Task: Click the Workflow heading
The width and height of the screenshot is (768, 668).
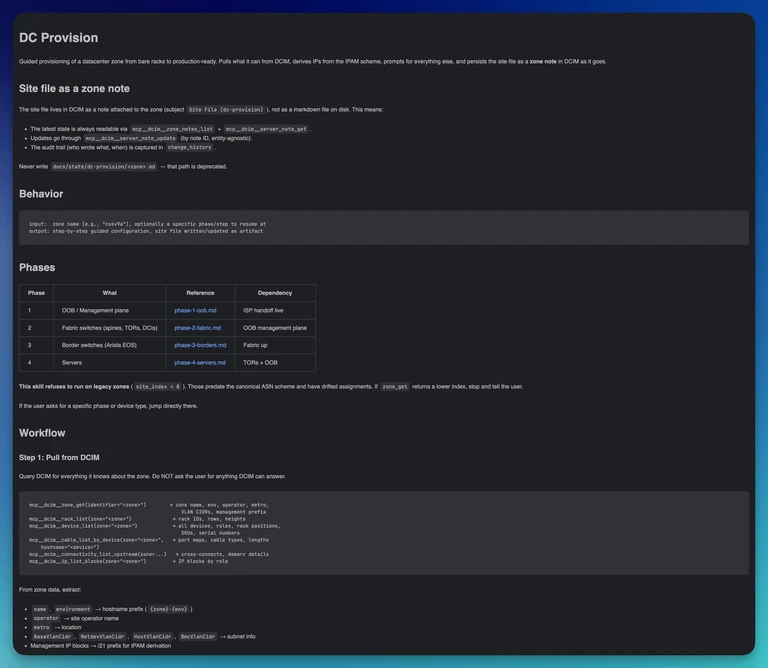Action: point(42,433)
